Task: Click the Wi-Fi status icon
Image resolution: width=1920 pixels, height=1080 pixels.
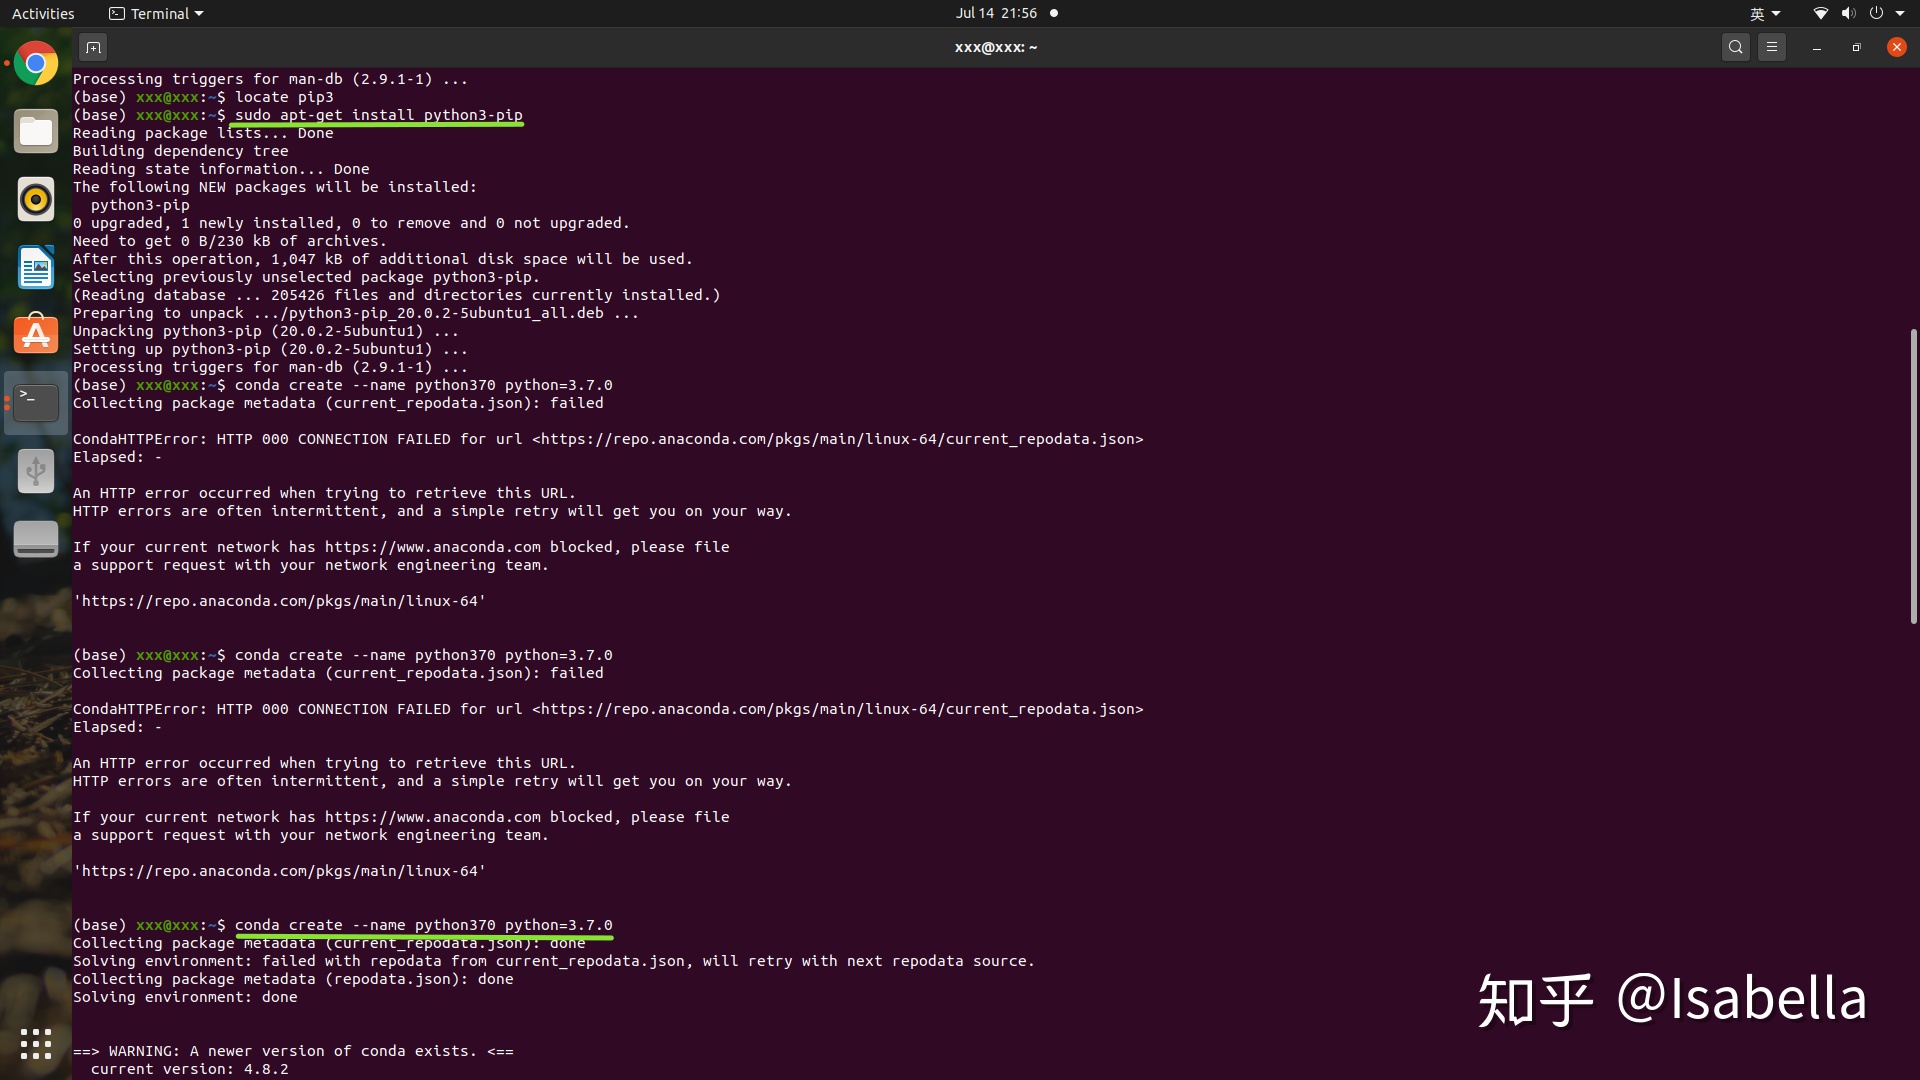Action: 1820,13
